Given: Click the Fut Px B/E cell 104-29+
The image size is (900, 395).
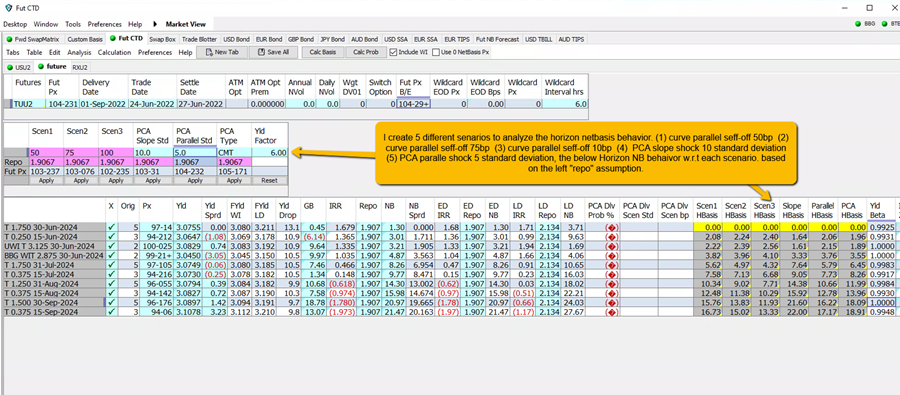Looking at the screenshot, I should (413, 104).
